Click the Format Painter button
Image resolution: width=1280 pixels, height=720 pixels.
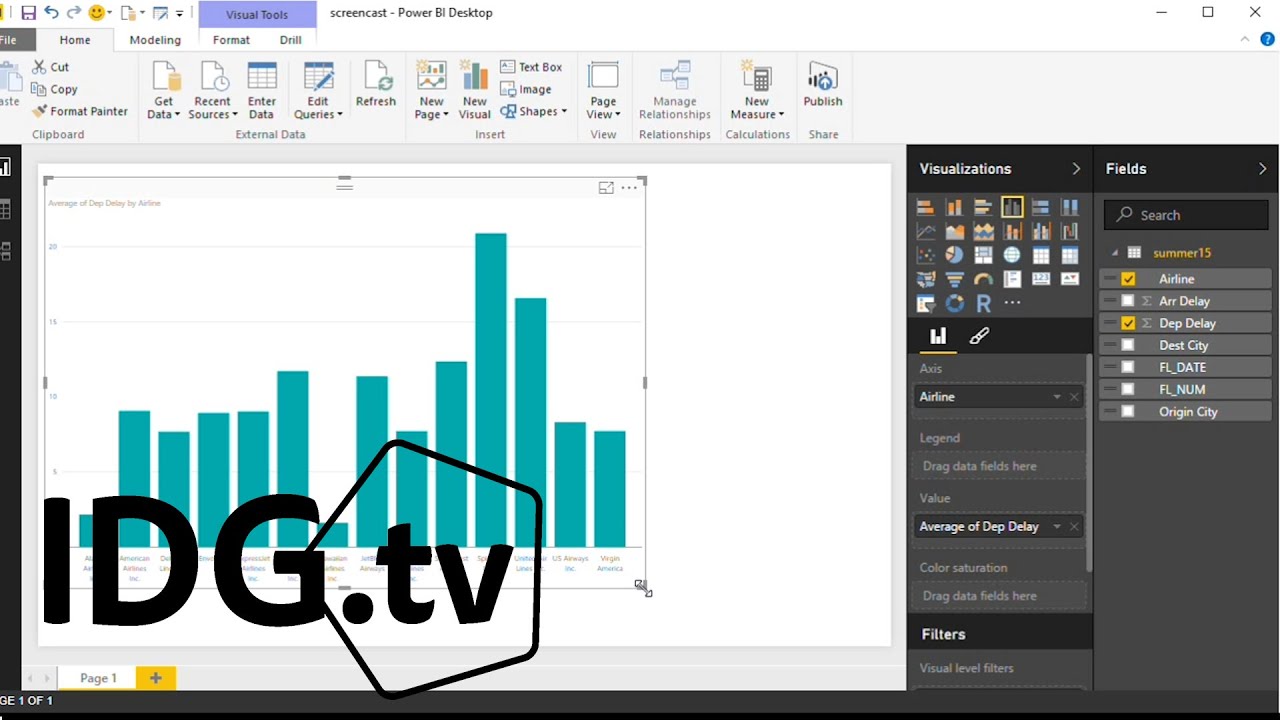(x=80, y=111)
